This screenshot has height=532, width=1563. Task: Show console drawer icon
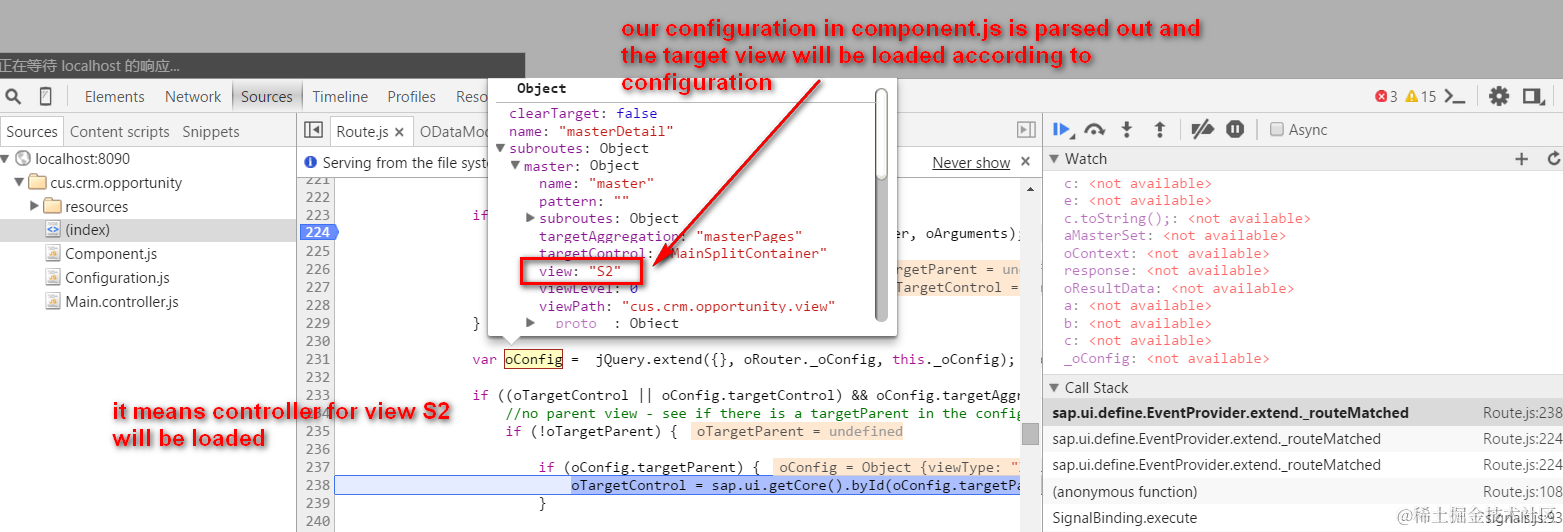1456,96
